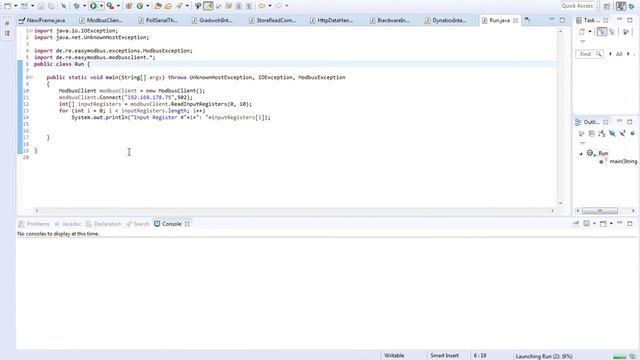Click the New Java Package icon
This screenshot has height=360, width=640.
[x=129, y=6]
